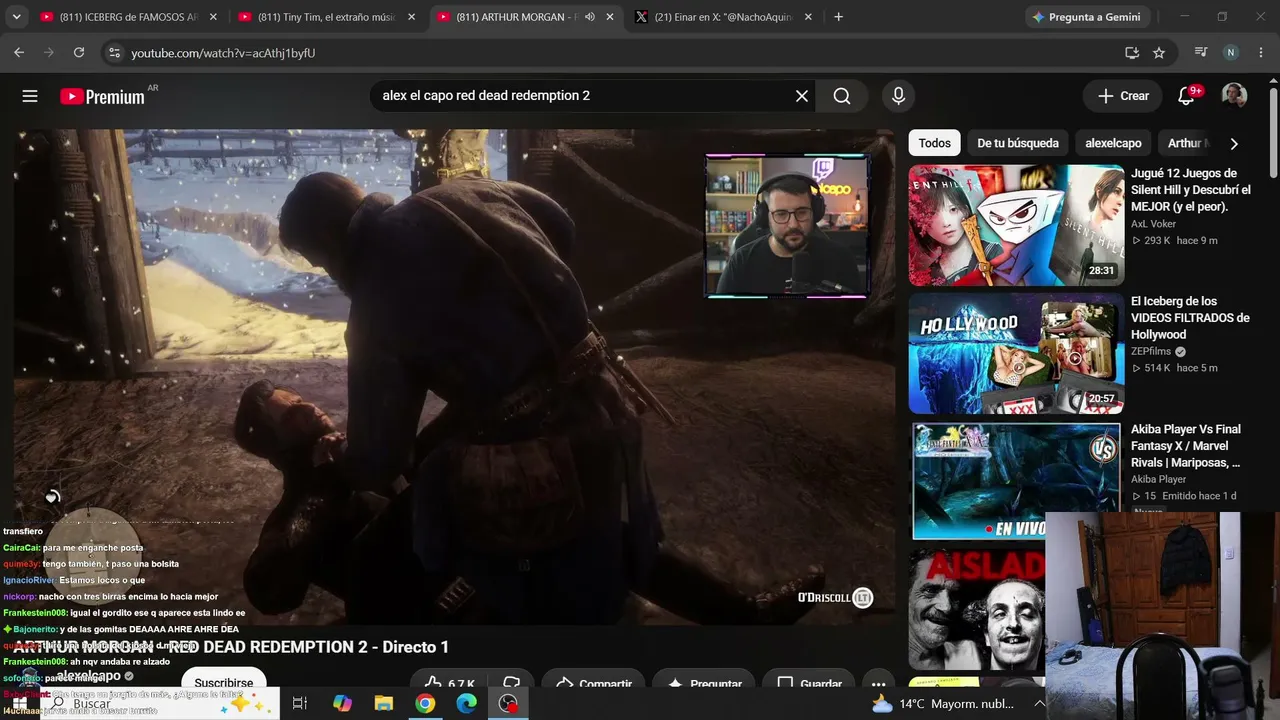1280x720 pixels.
Task: Open Microsoft Edge from the taskbar
Action: click(x=466, y=704)
